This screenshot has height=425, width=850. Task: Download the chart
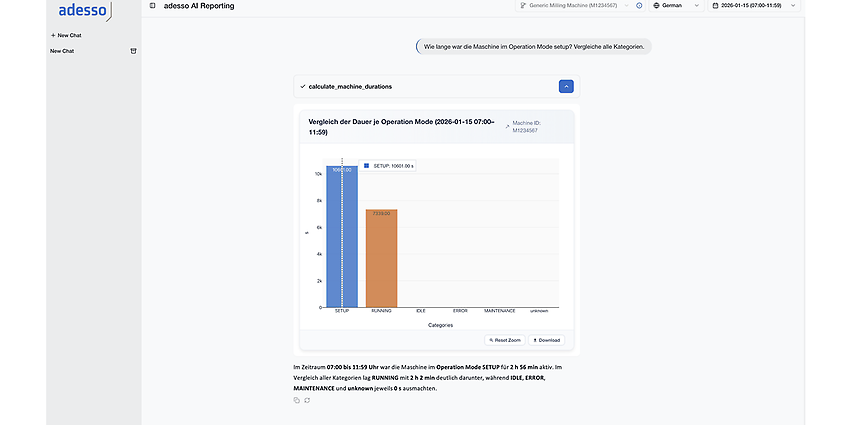coord(546,340)
